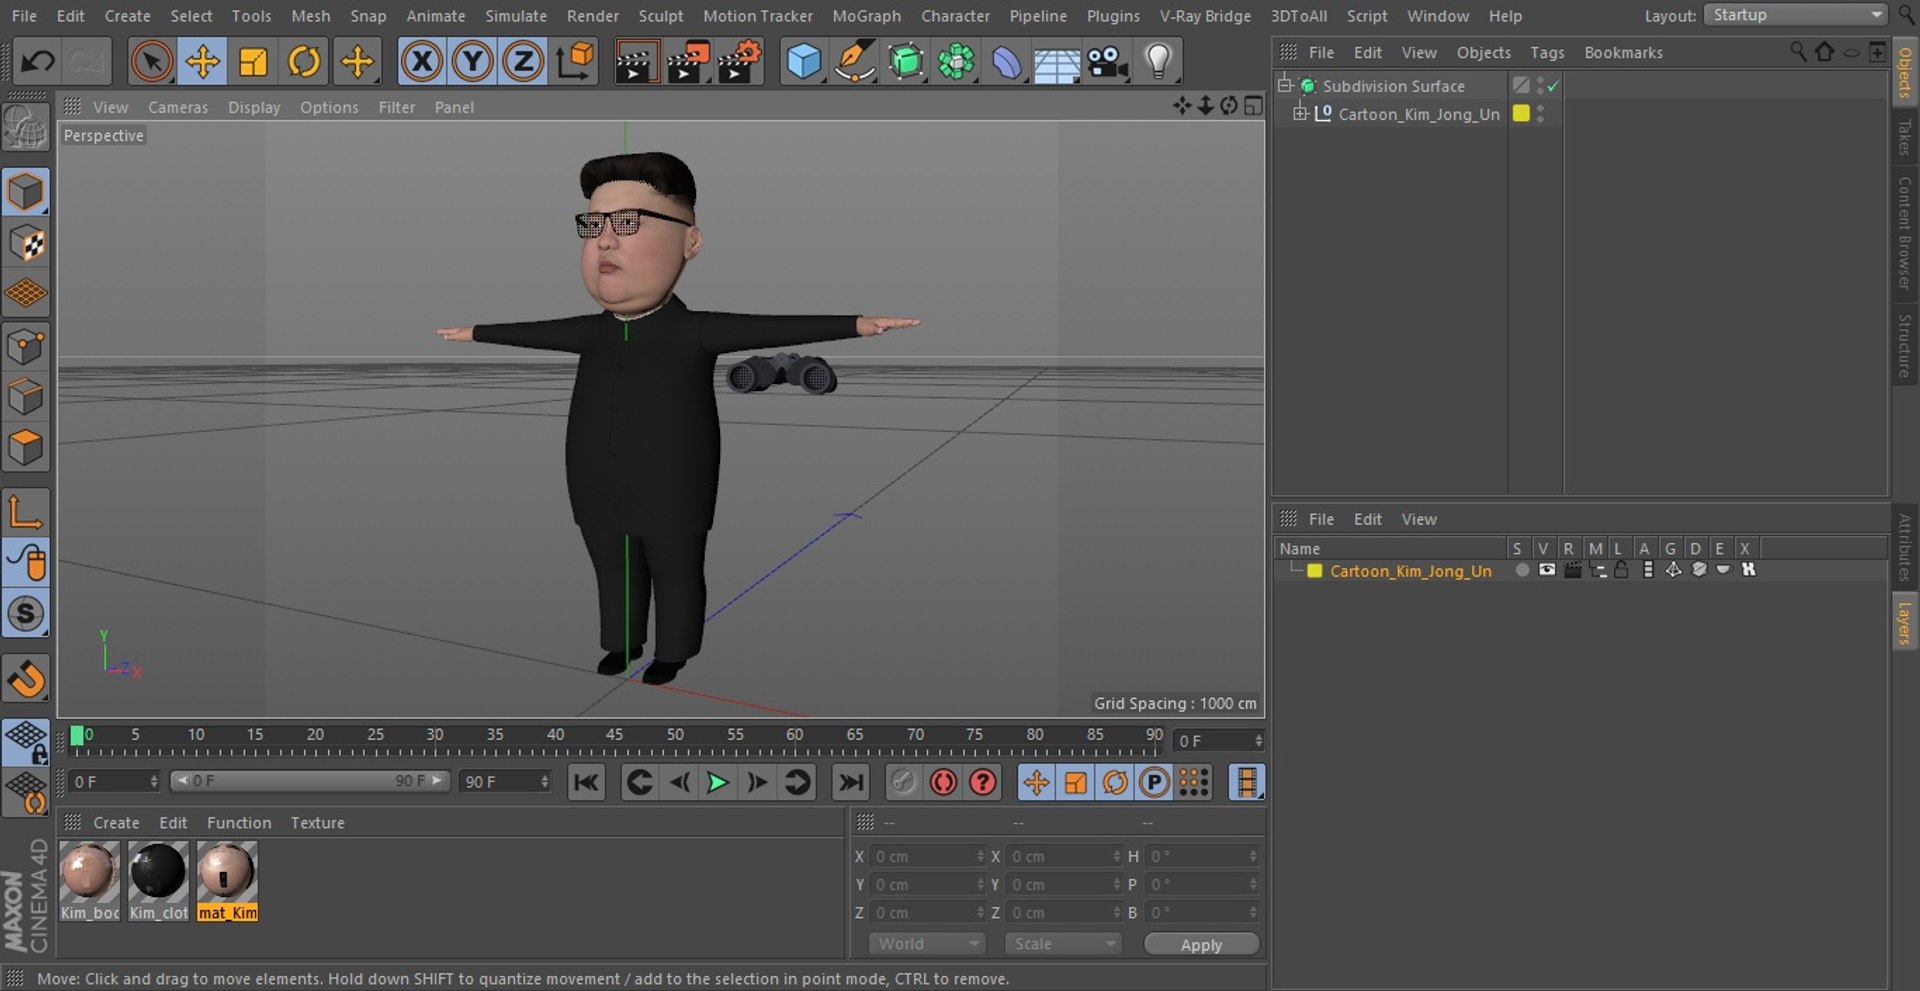Image resolution: width=1920 pixels, height=991 pixels.
Task: Open the Bend deformer icon
Action: pos(1007,62)
